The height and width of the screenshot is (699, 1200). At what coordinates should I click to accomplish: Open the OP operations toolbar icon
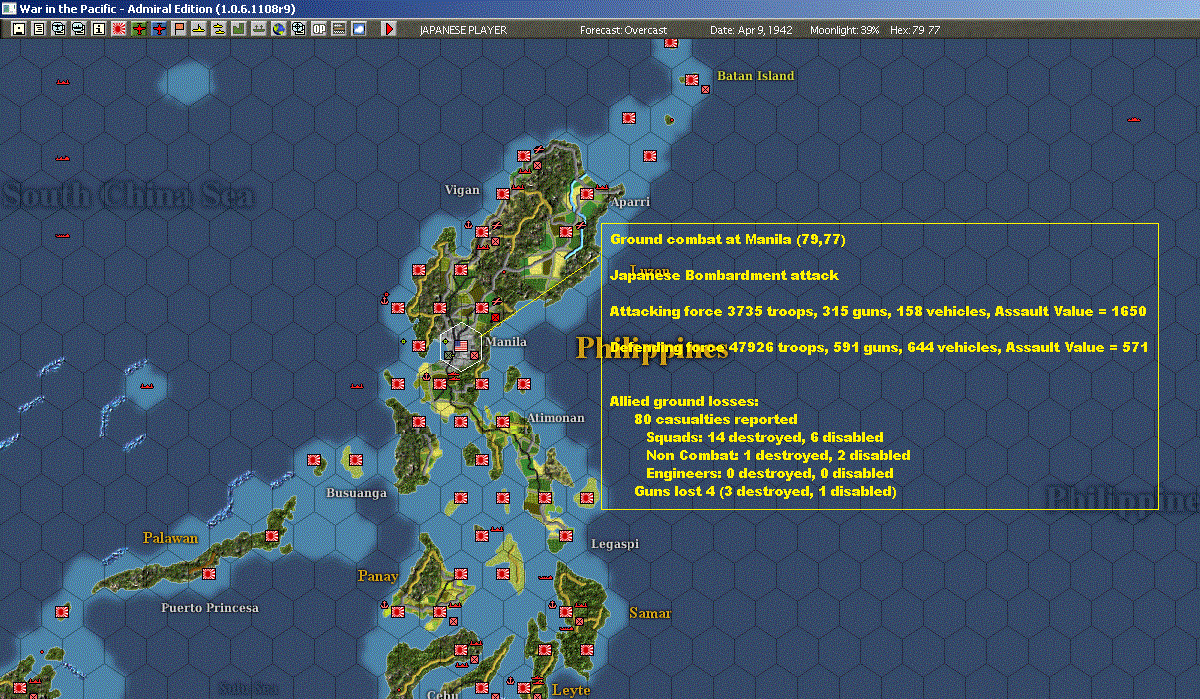tap(319, 29)
